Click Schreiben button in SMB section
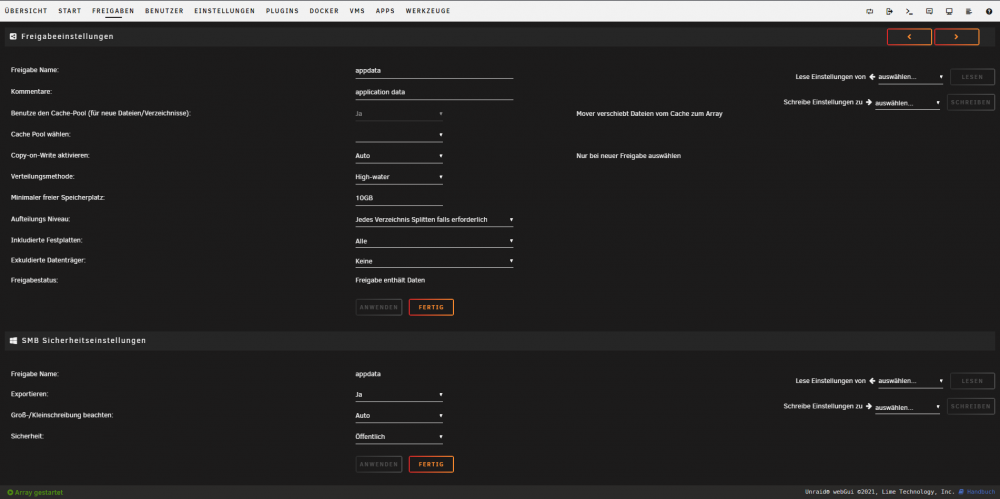This screenshot has height=499, width=1000. tap(971, 406)
